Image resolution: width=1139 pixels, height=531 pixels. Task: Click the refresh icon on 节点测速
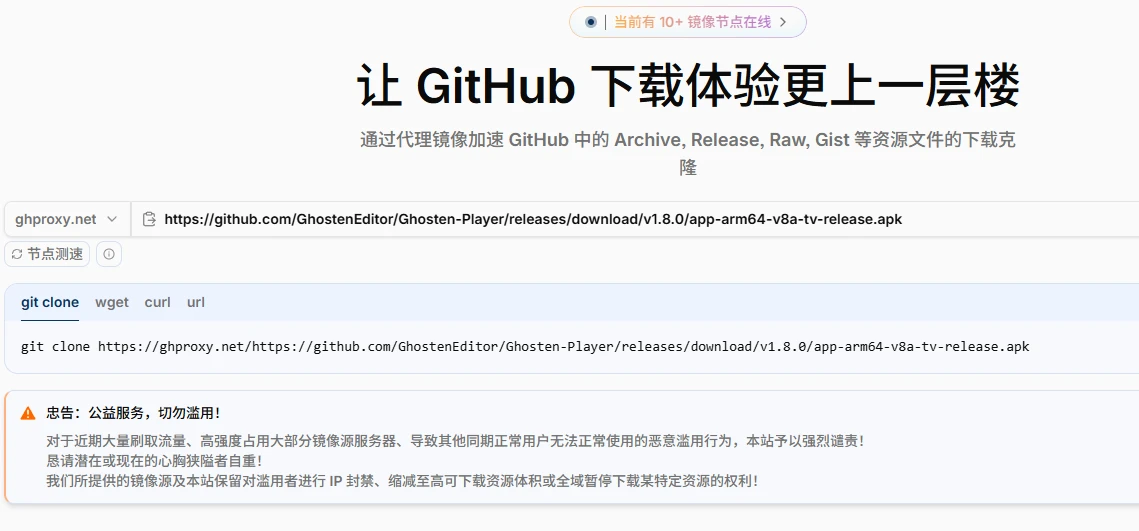pos(17,254)
